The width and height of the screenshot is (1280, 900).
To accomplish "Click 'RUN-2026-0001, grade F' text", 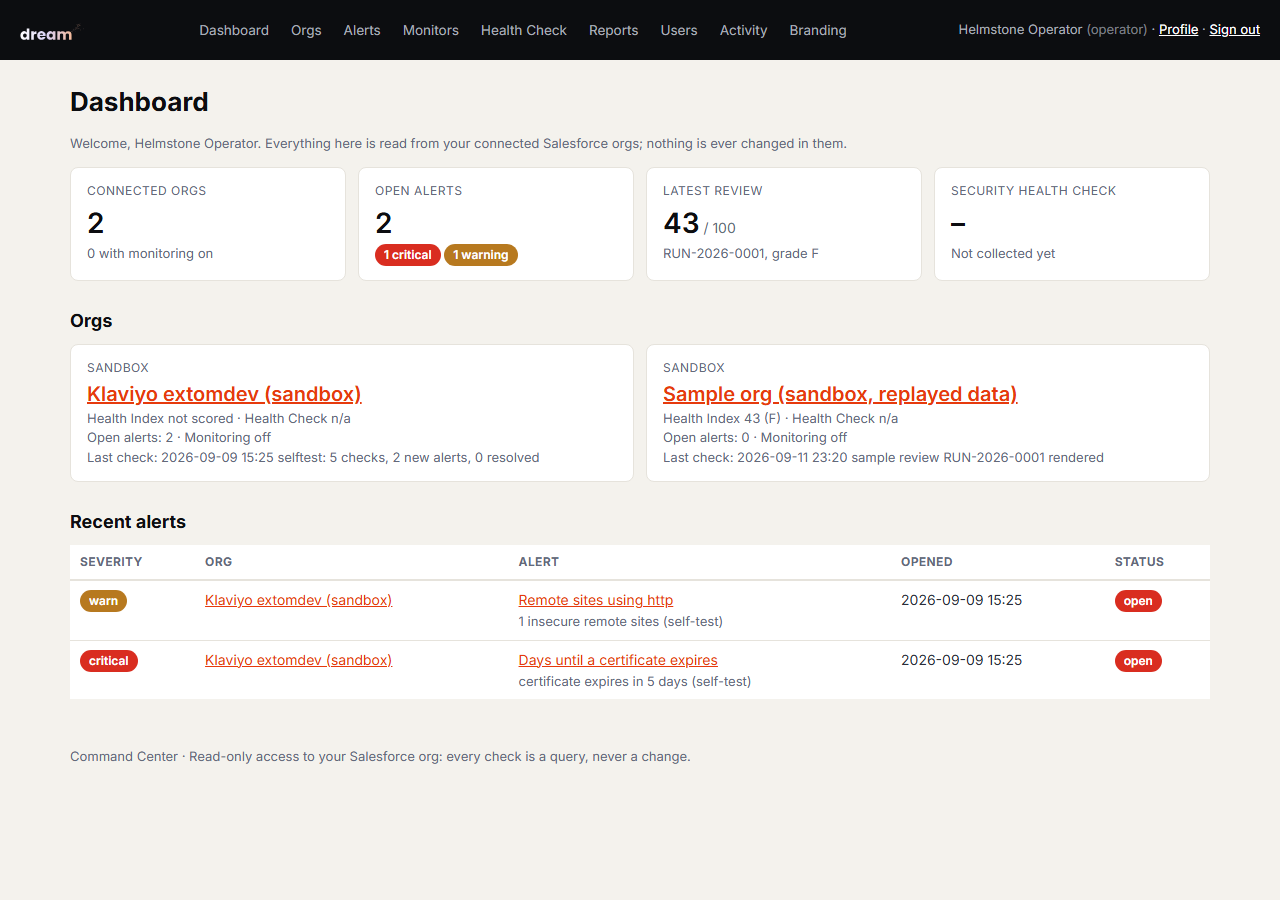I will tap(741, 254).
